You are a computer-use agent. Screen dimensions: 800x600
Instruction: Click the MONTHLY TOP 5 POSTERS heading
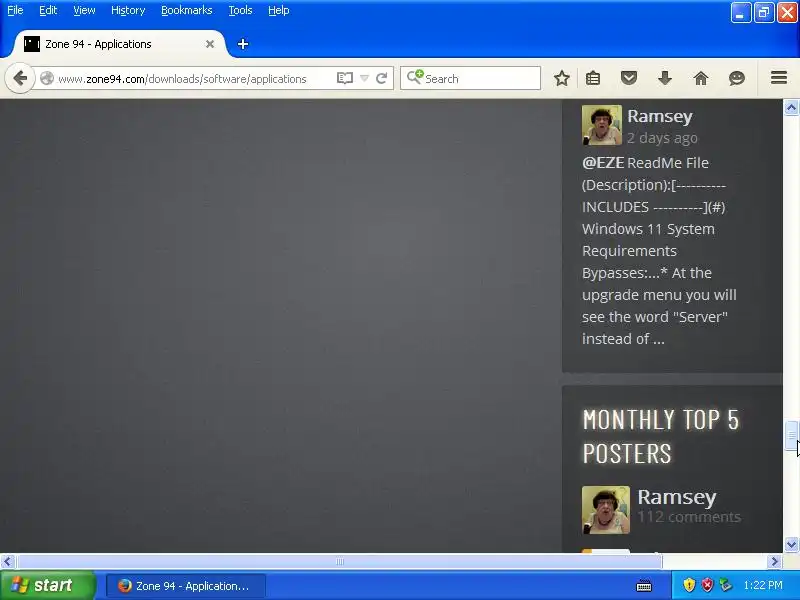661,437
